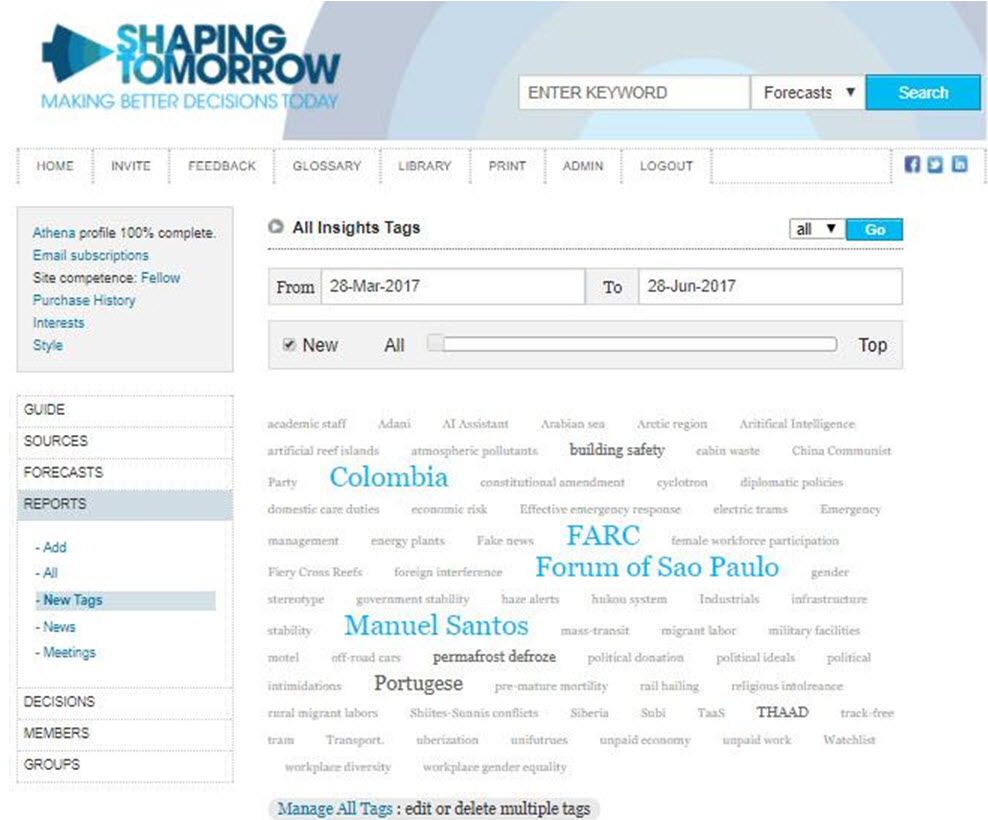Image resolution: width=988 pixels, height=820 pixels.
Task: Open the Forecasts search type dropdown
Action: [807, 93]
